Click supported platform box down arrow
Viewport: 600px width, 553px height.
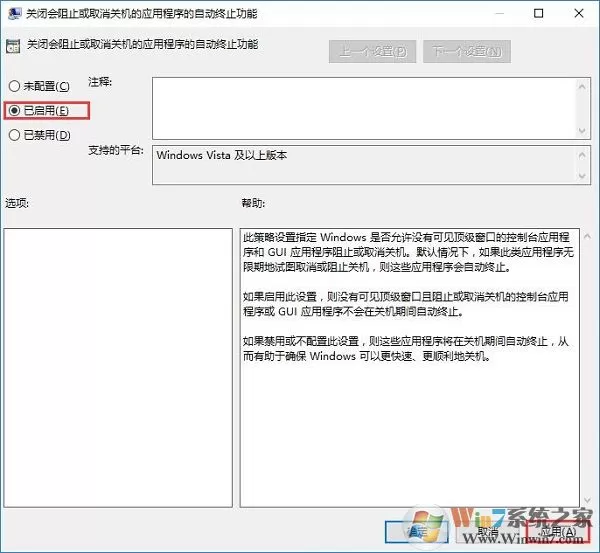click(582, 176)
